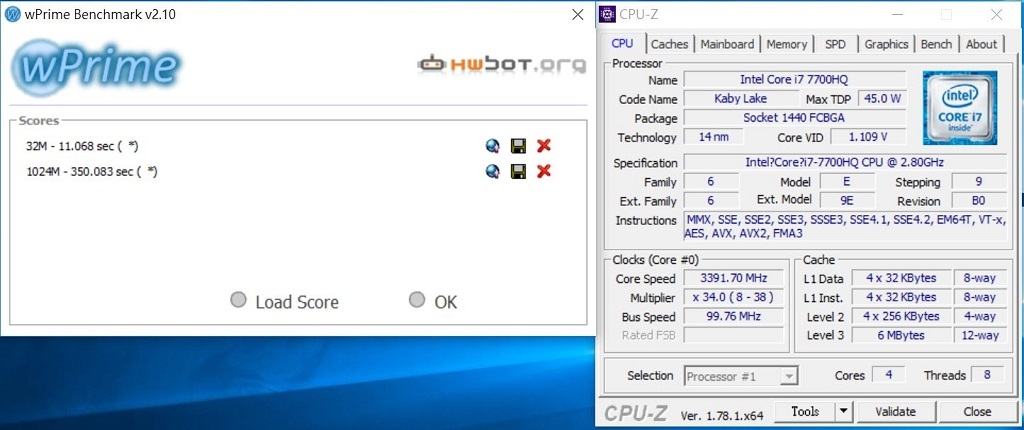Viewport: 1024px width, 430px height.
Task: Close the CPU-Z window via title bar X
Action: tap(996, 14)
